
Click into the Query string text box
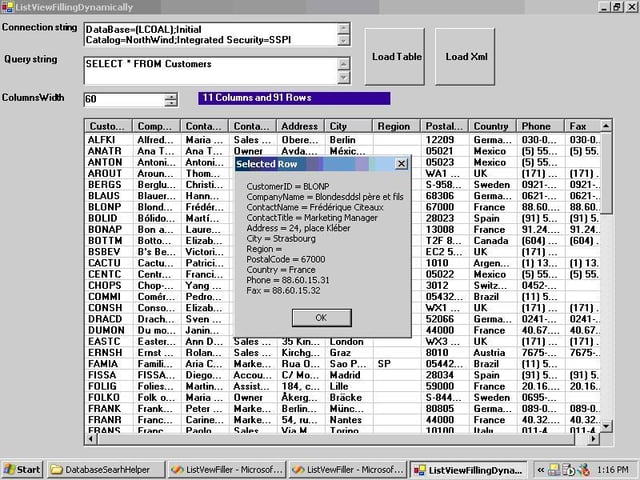[x=211, y=71]
